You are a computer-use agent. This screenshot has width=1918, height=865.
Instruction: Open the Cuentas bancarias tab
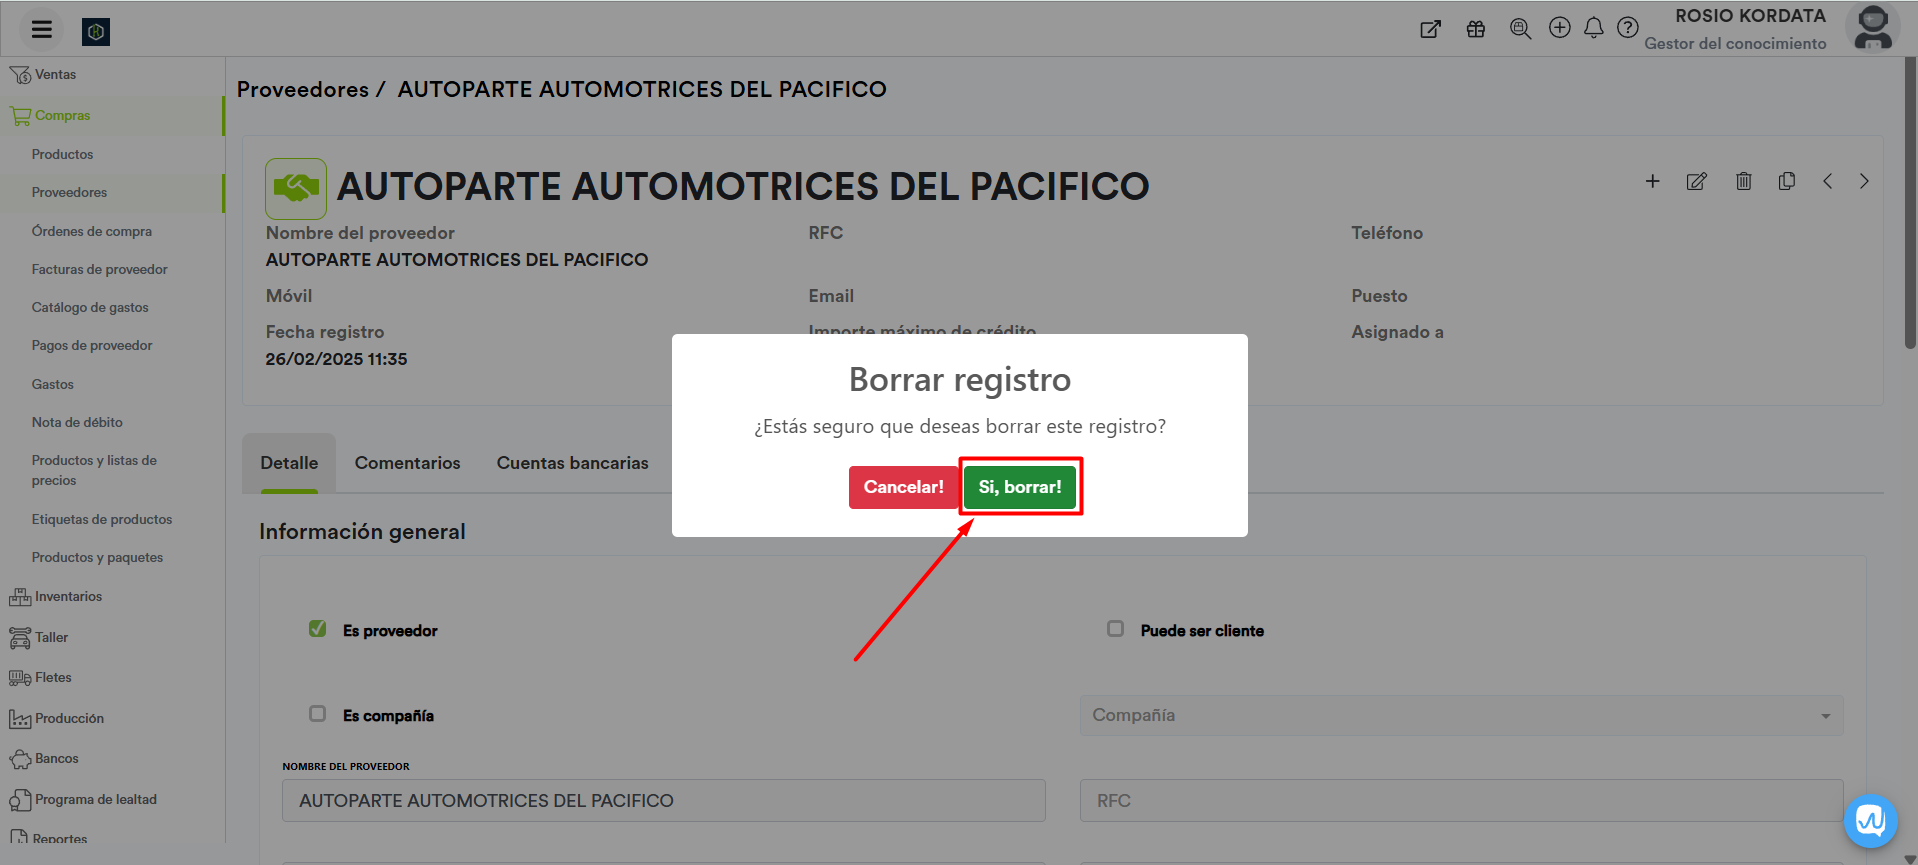click(x=572, y=463)
